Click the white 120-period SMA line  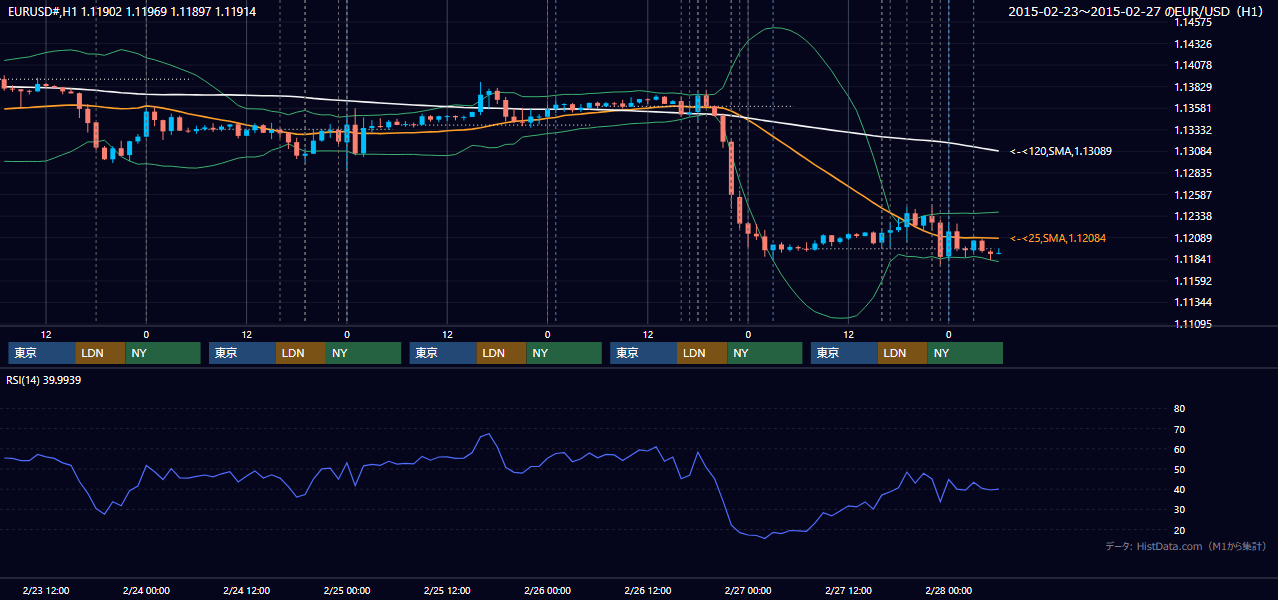(850, 131)
